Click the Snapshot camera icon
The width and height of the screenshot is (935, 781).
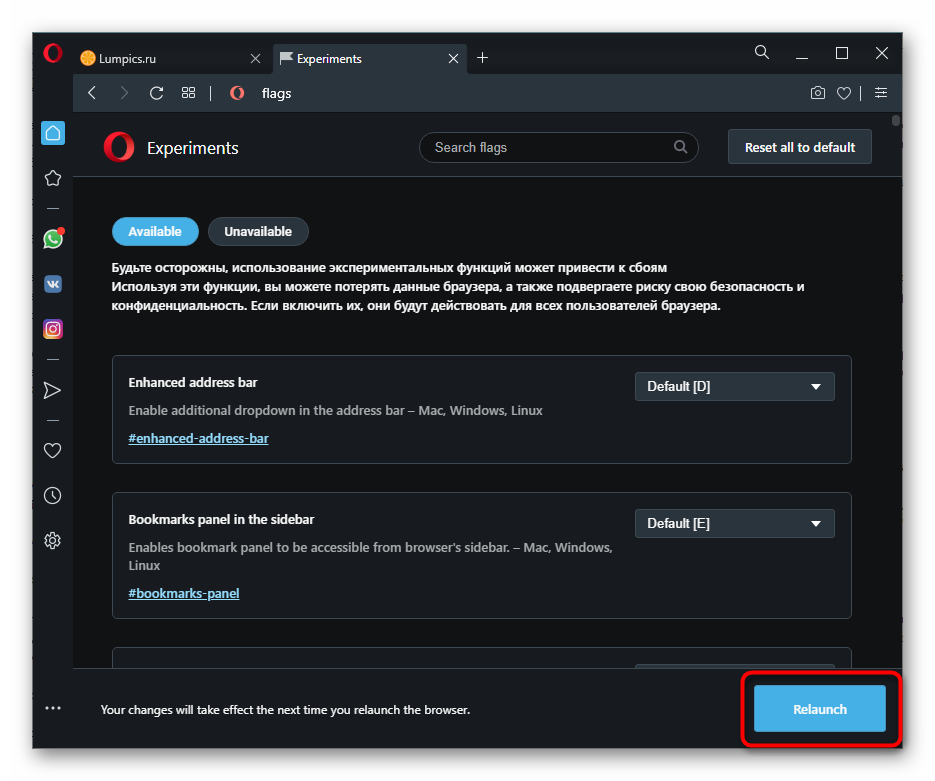(818, 93)
